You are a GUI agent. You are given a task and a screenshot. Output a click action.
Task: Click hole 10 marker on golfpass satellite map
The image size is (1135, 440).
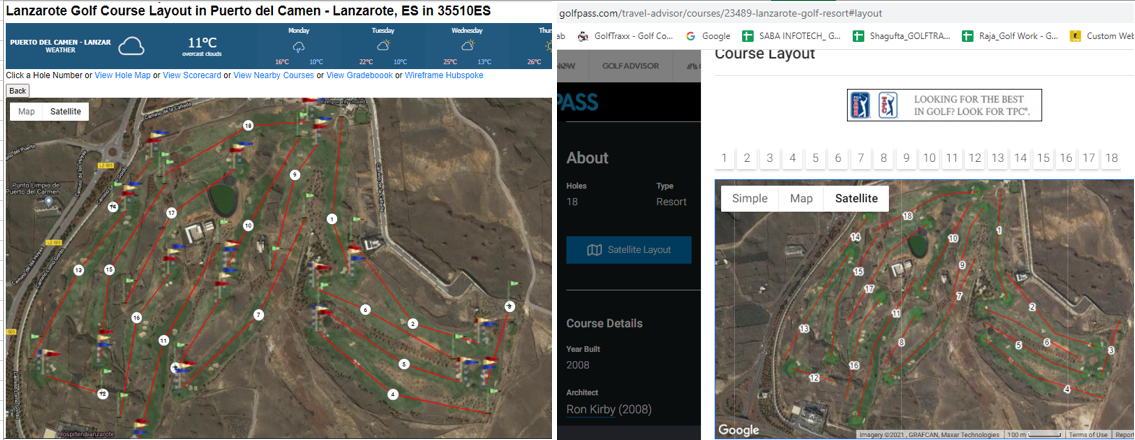pyautogui.click(x=953, y=237)
